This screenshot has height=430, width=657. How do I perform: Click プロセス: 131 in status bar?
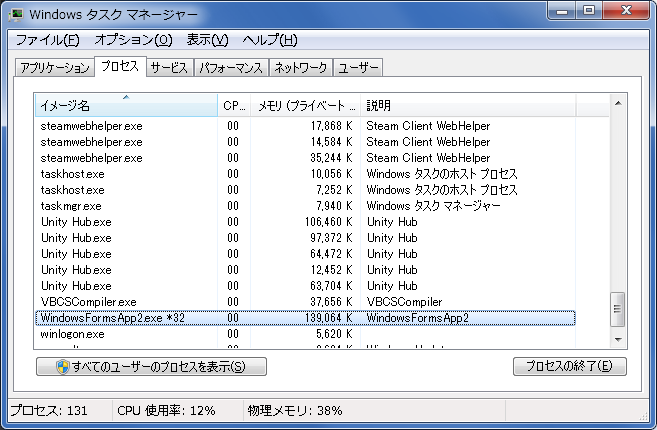(49, 410)
